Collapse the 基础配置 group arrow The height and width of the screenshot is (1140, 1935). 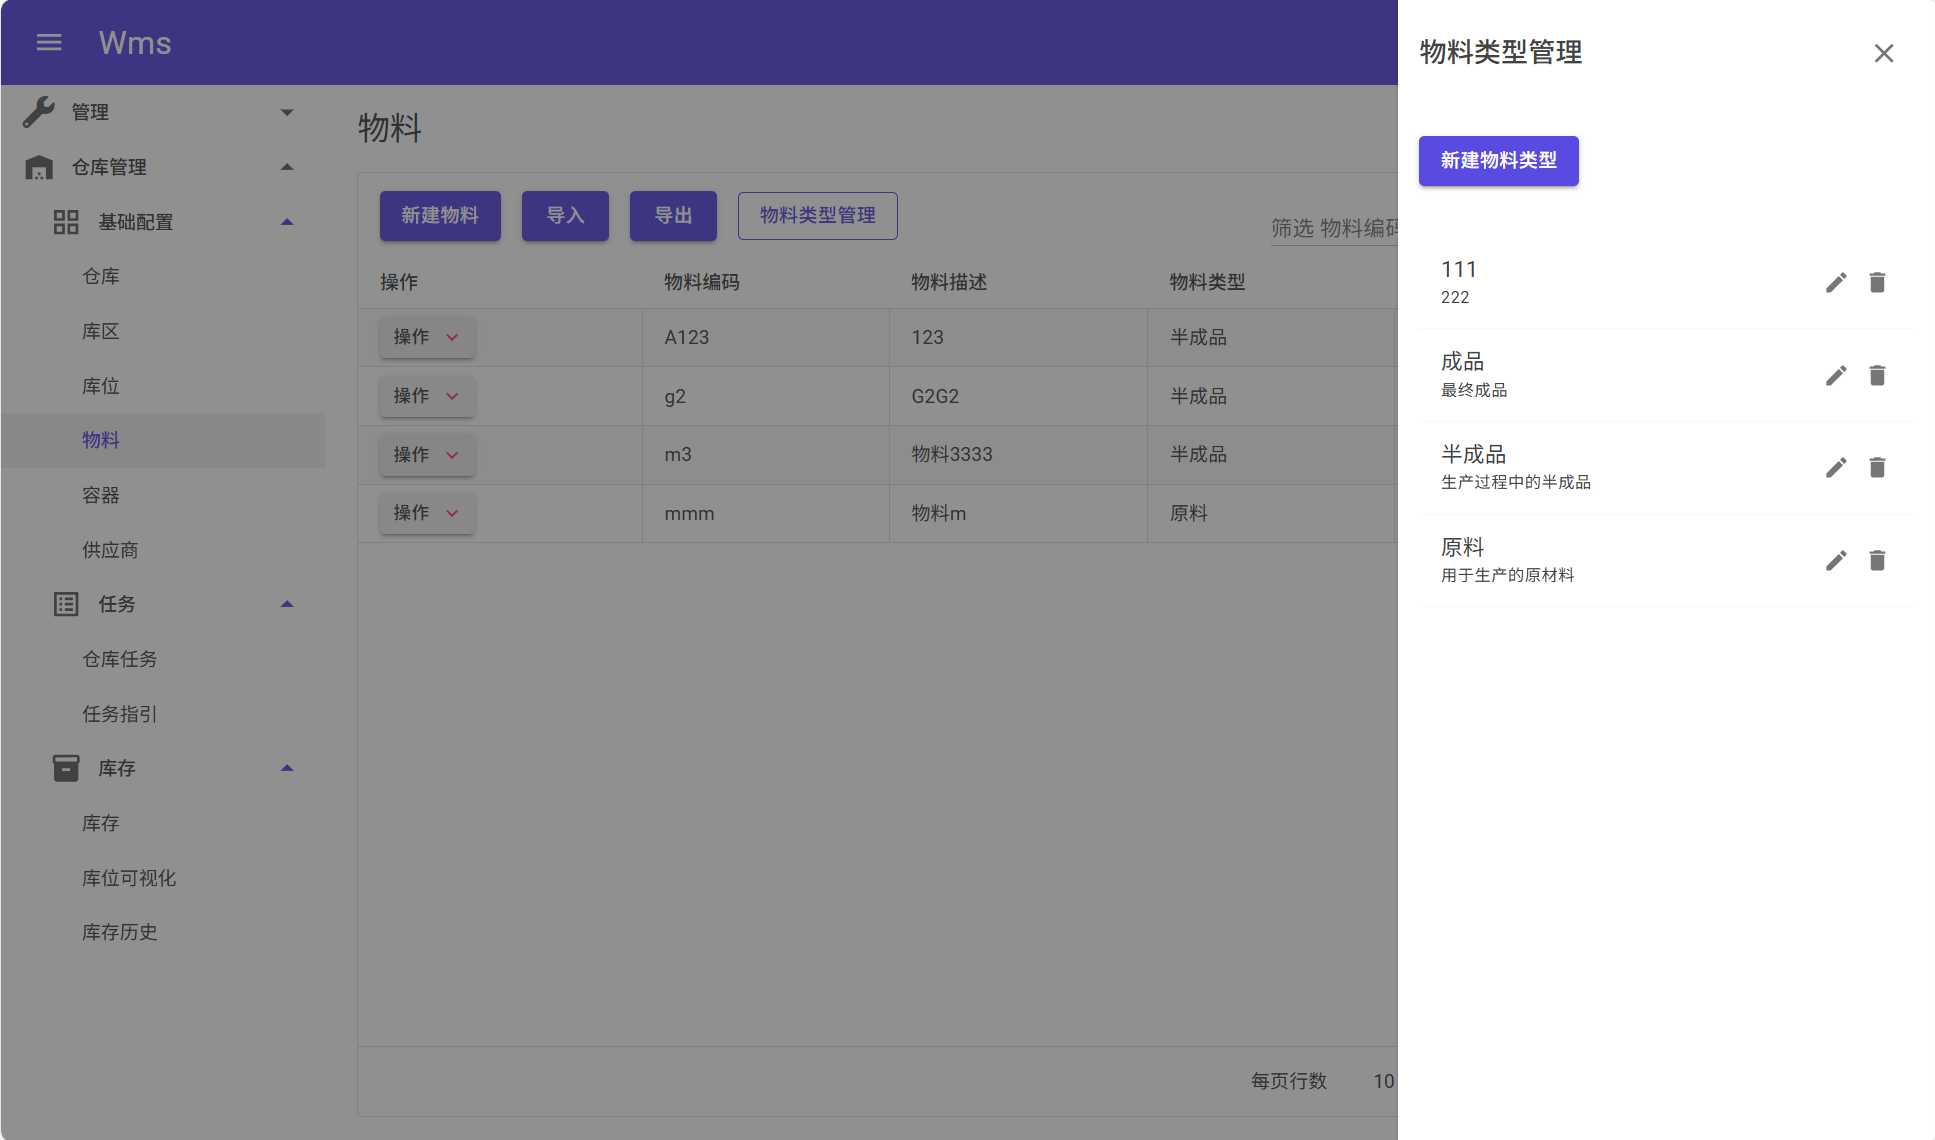[287, 222]
